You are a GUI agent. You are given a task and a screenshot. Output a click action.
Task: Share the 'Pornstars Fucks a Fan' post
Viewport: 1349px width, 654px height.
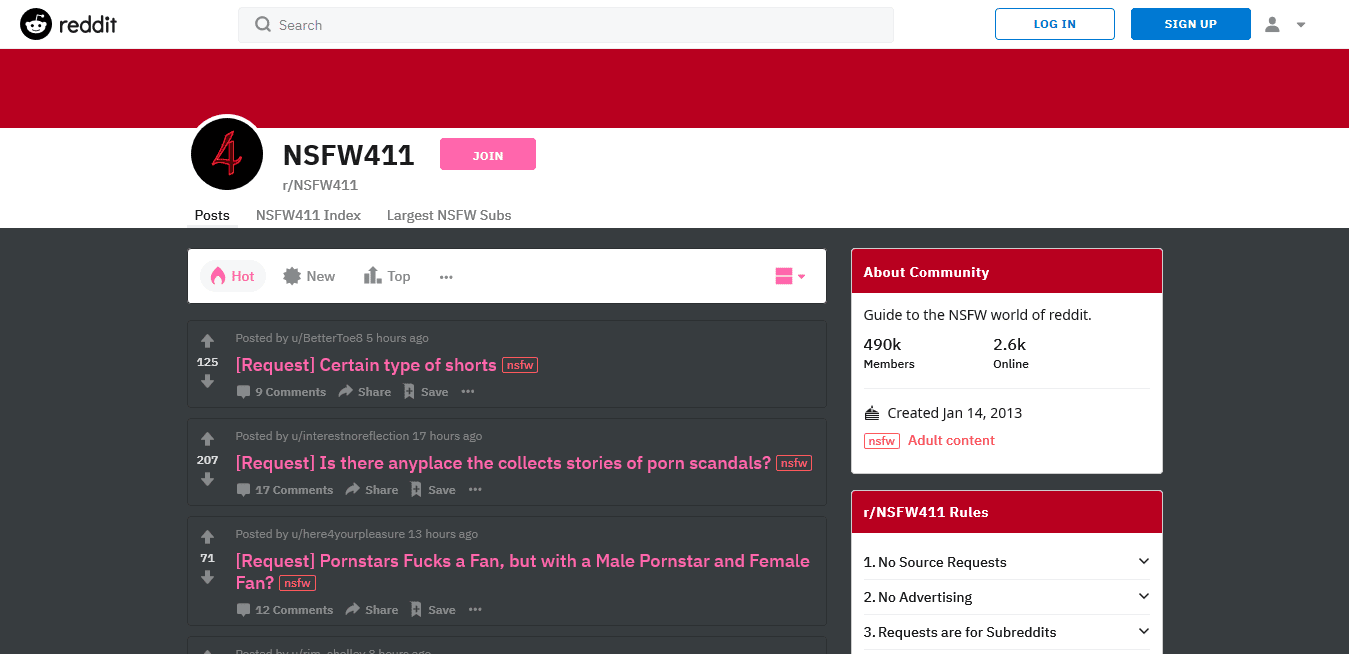point(372,610)
